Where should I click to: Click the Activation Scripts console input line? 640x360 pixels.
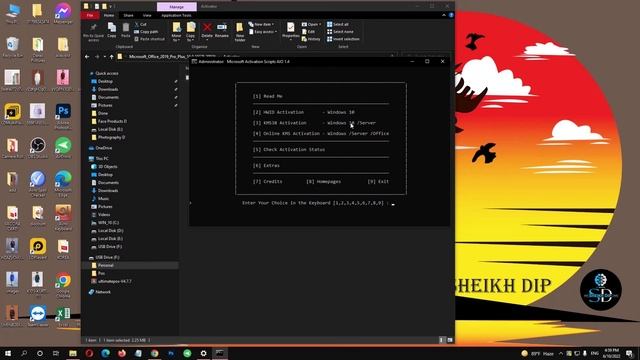pos(318,203)
